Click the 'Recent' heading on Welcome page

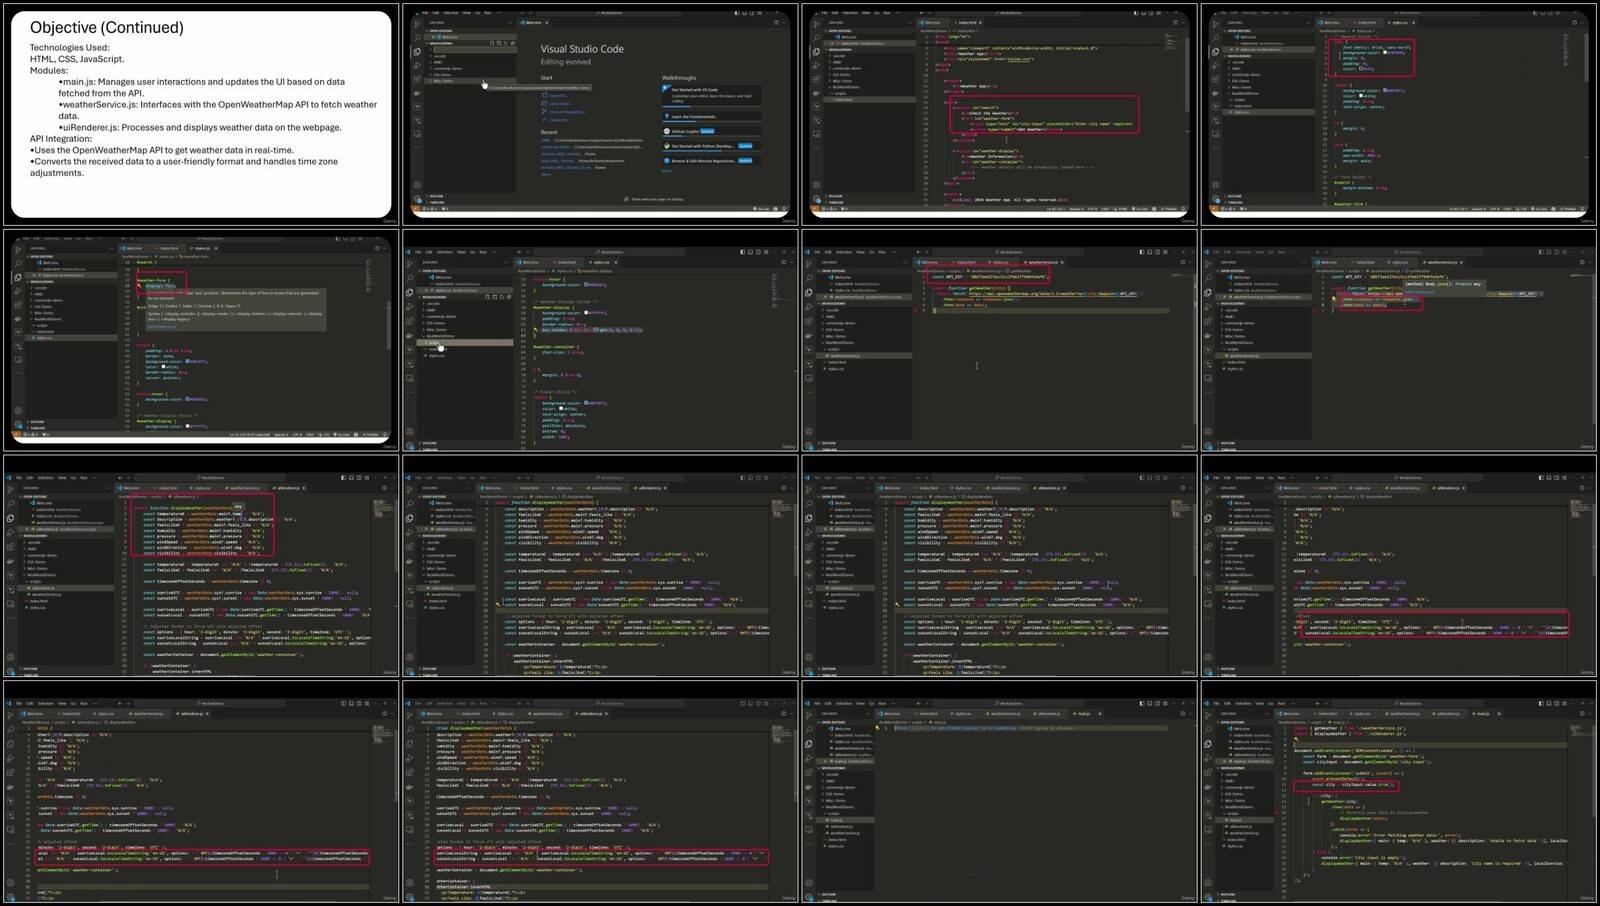tap(549, 132)
